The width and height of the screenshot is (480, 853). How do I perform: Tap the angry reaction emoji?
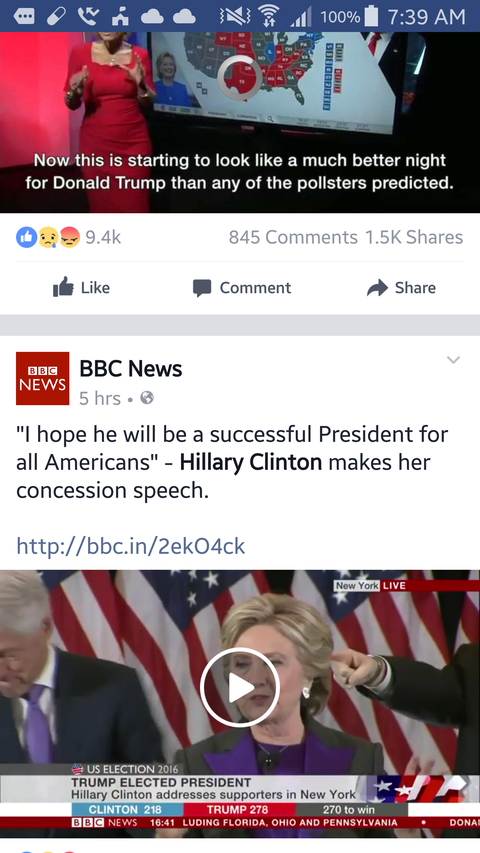click(70, 237)
